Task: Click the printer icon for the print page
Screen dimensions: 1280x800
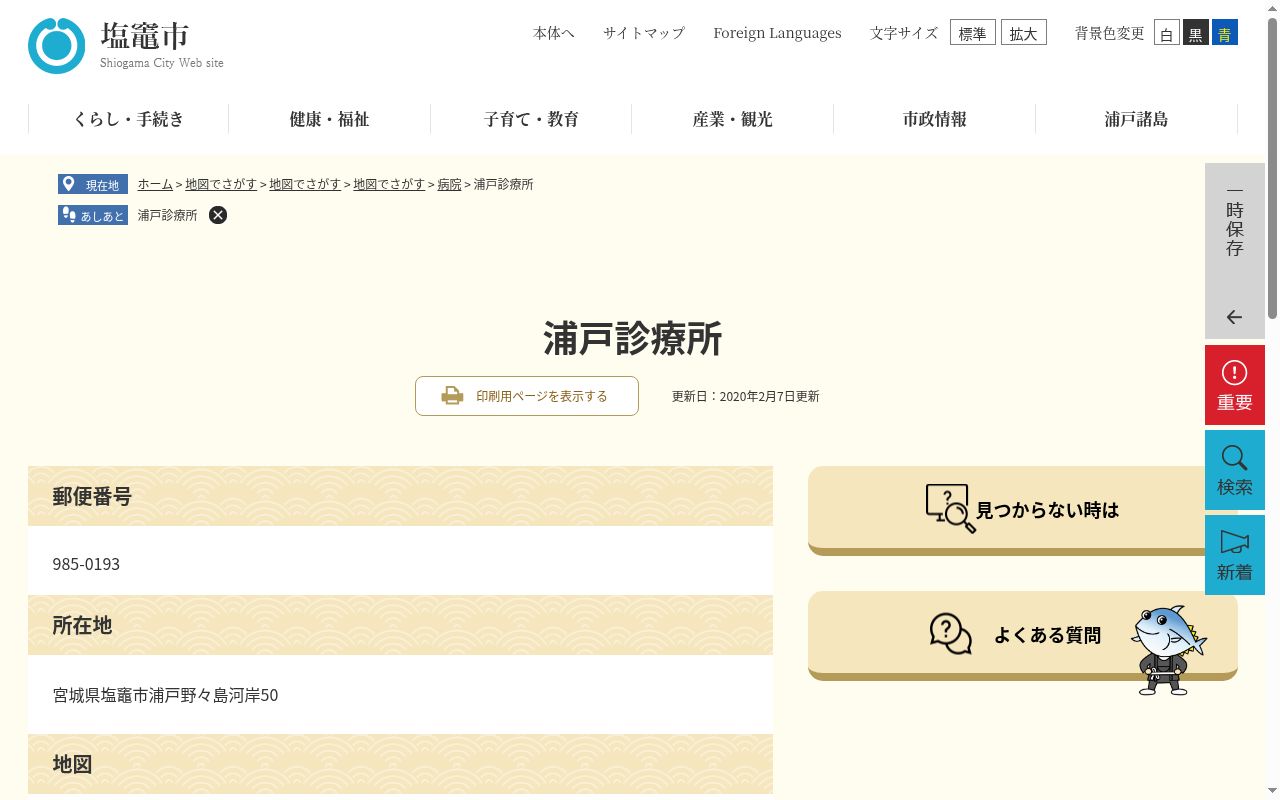Action: pyautogui.click(x=452, y=396)
